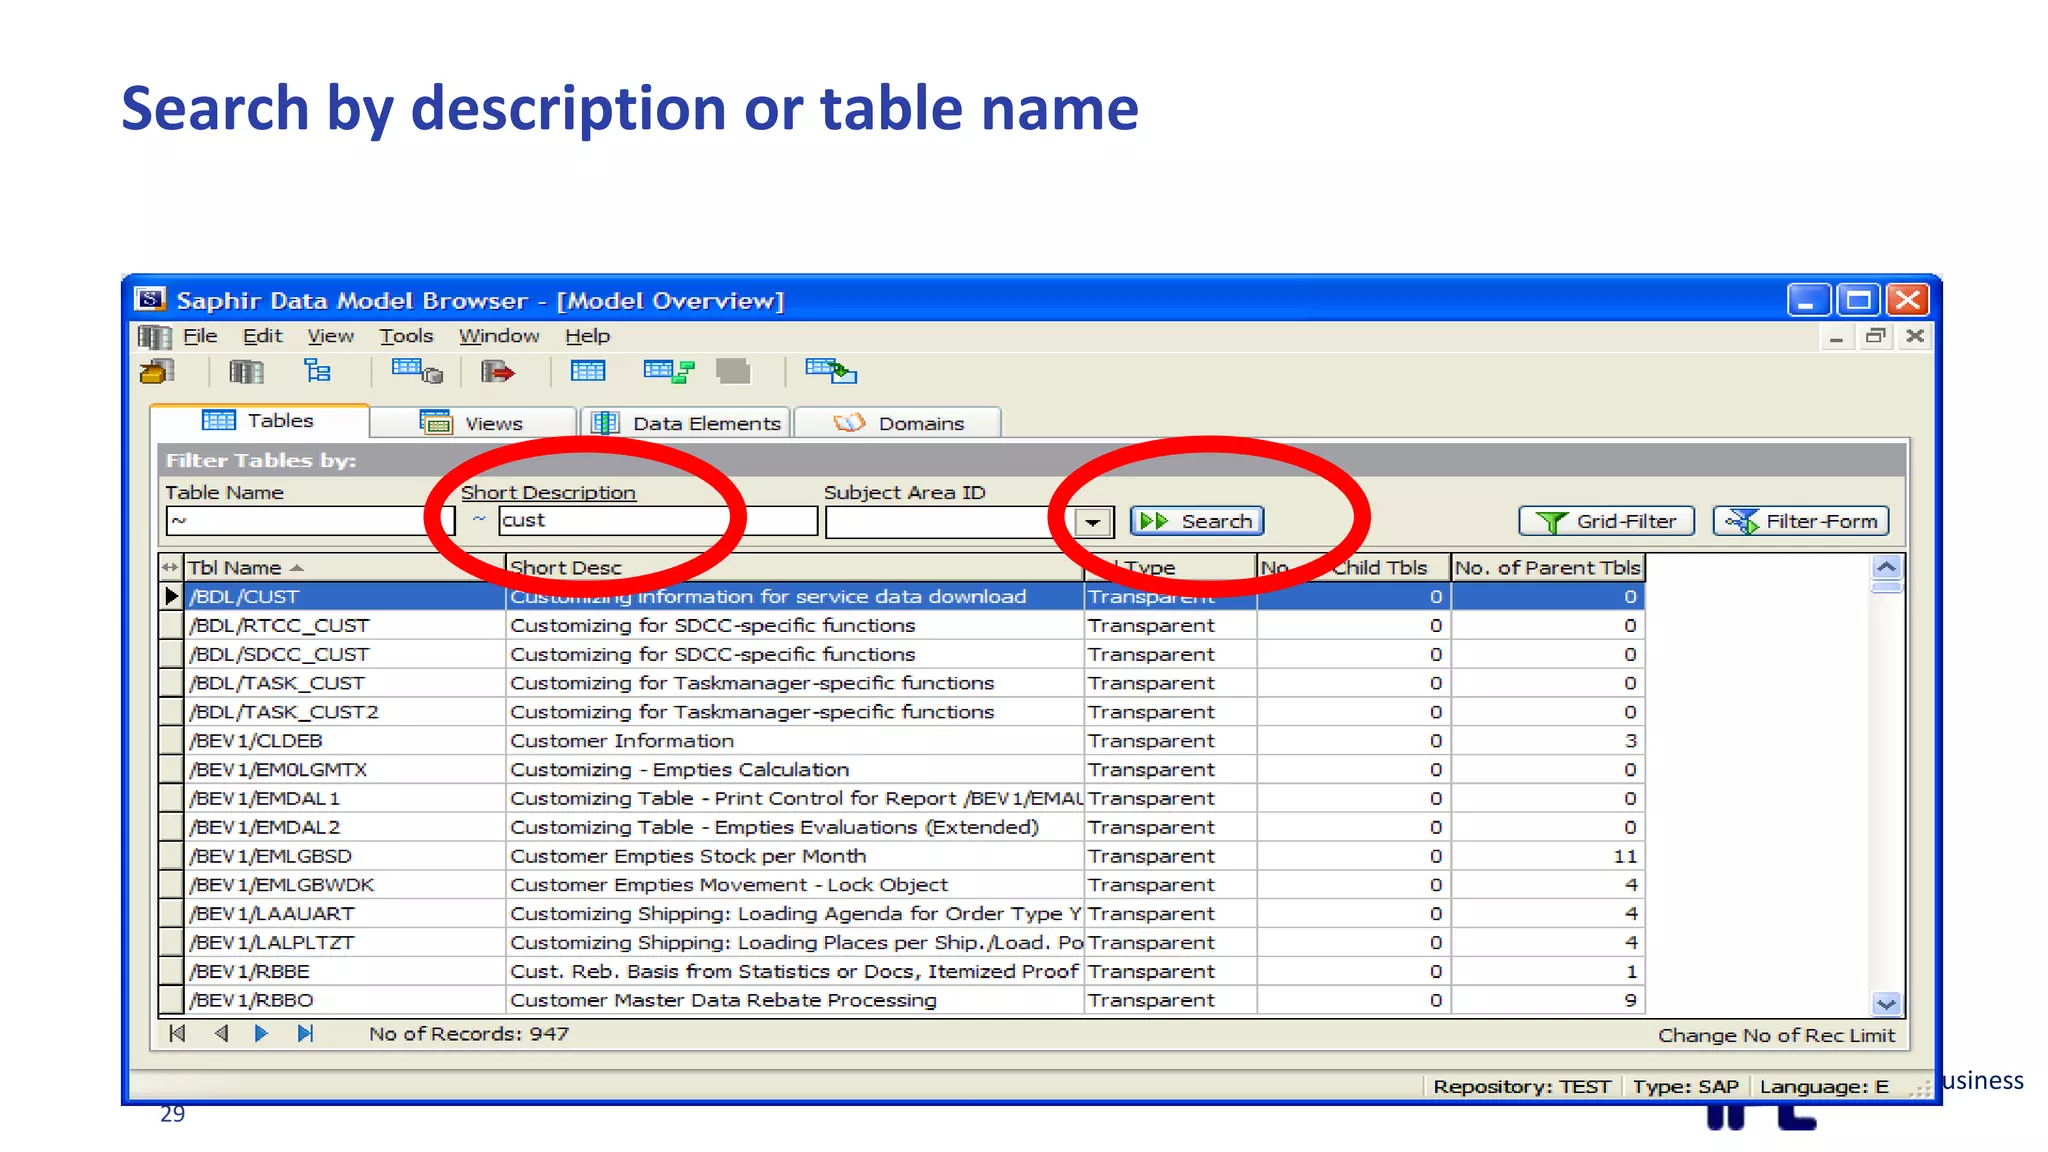Screen dimensions: 2048x1152
Task: Click the Short Desc column header
Action: point(794,567)
